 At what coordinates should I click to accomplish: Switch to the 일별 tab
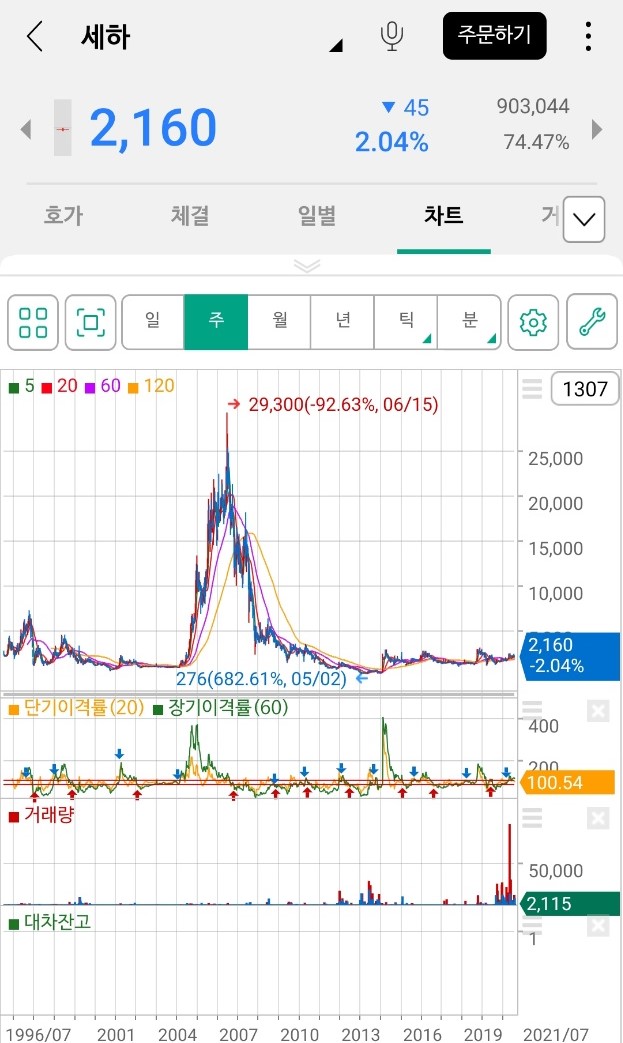pos(316,216)
